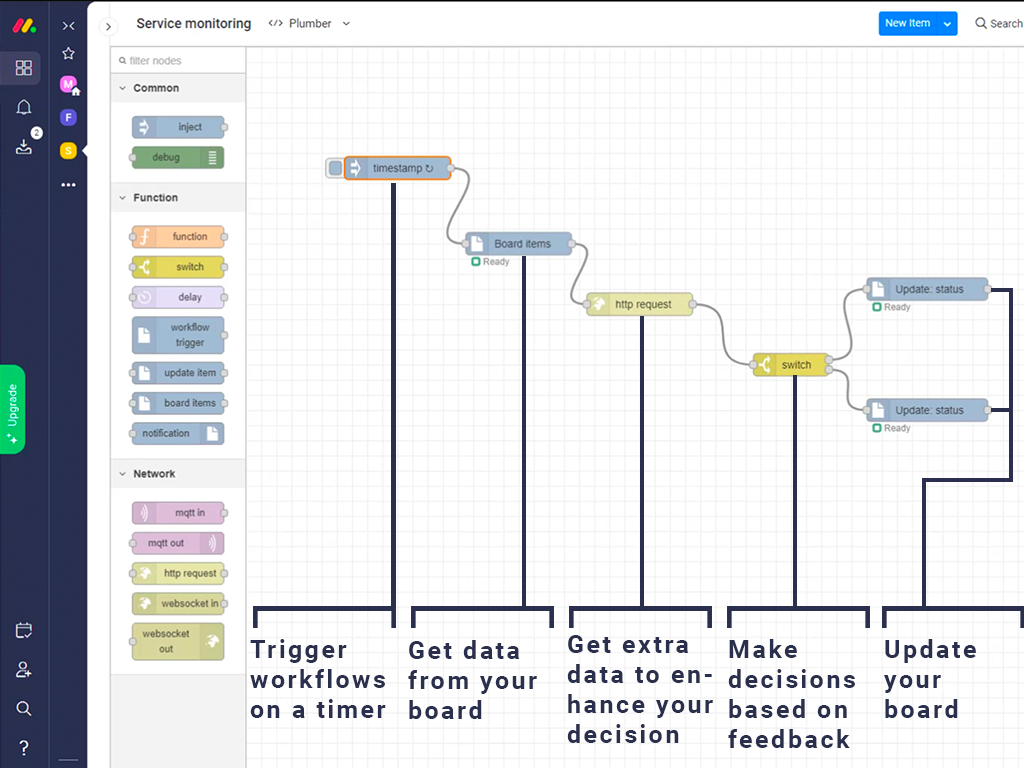1024x768 pixels.
Task: Select the upper Update: status node
Action: [927, 289]
